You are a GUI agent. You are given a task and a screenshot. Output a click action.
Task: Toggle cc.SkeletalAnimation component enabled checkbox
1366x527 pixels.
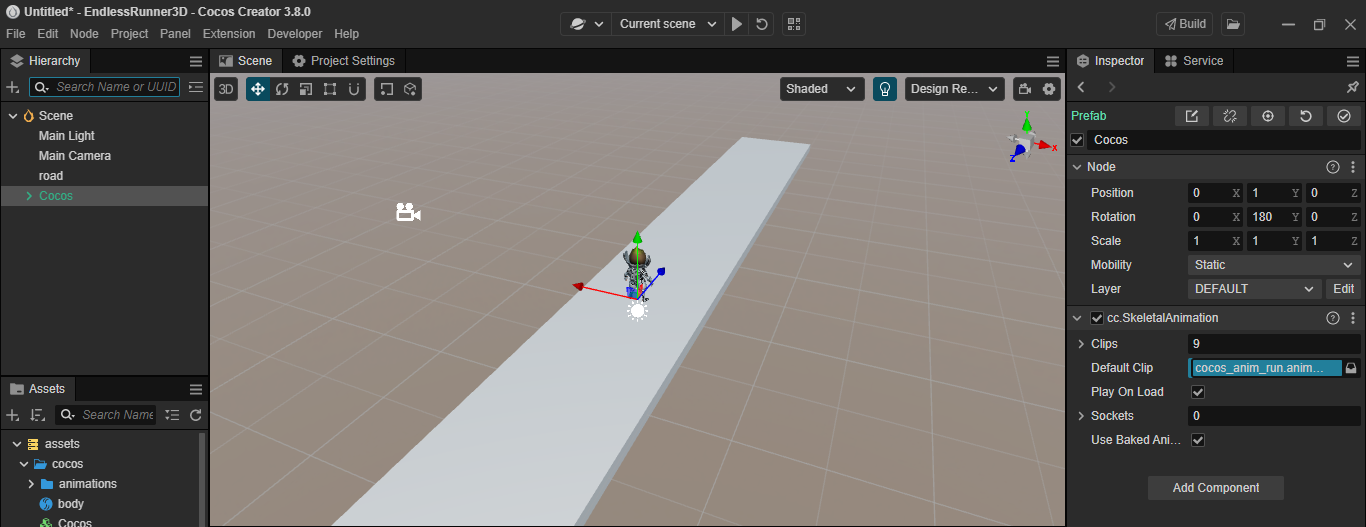[1097, 318]
